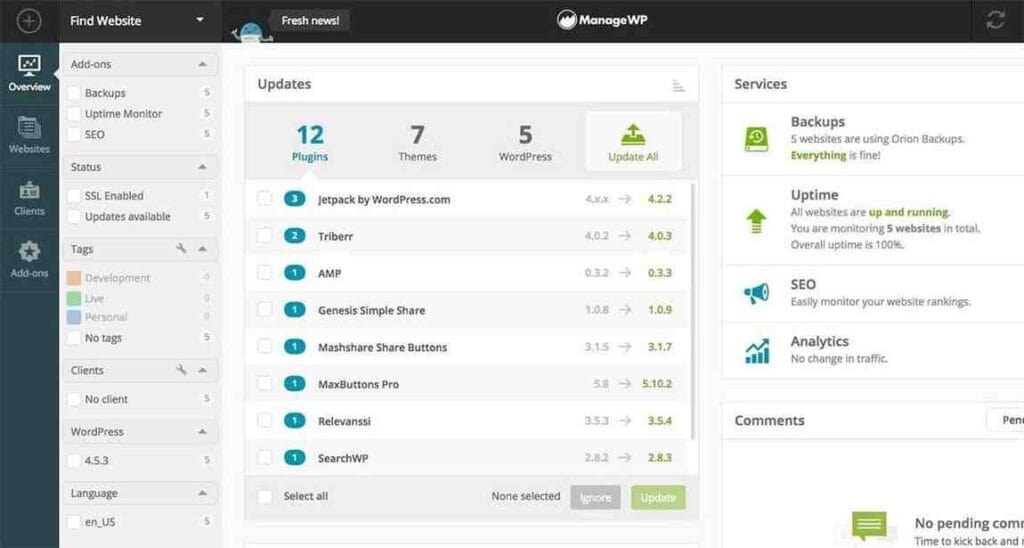
Task: Check the SEO add-on filter
Action: (x=74, y=134)
